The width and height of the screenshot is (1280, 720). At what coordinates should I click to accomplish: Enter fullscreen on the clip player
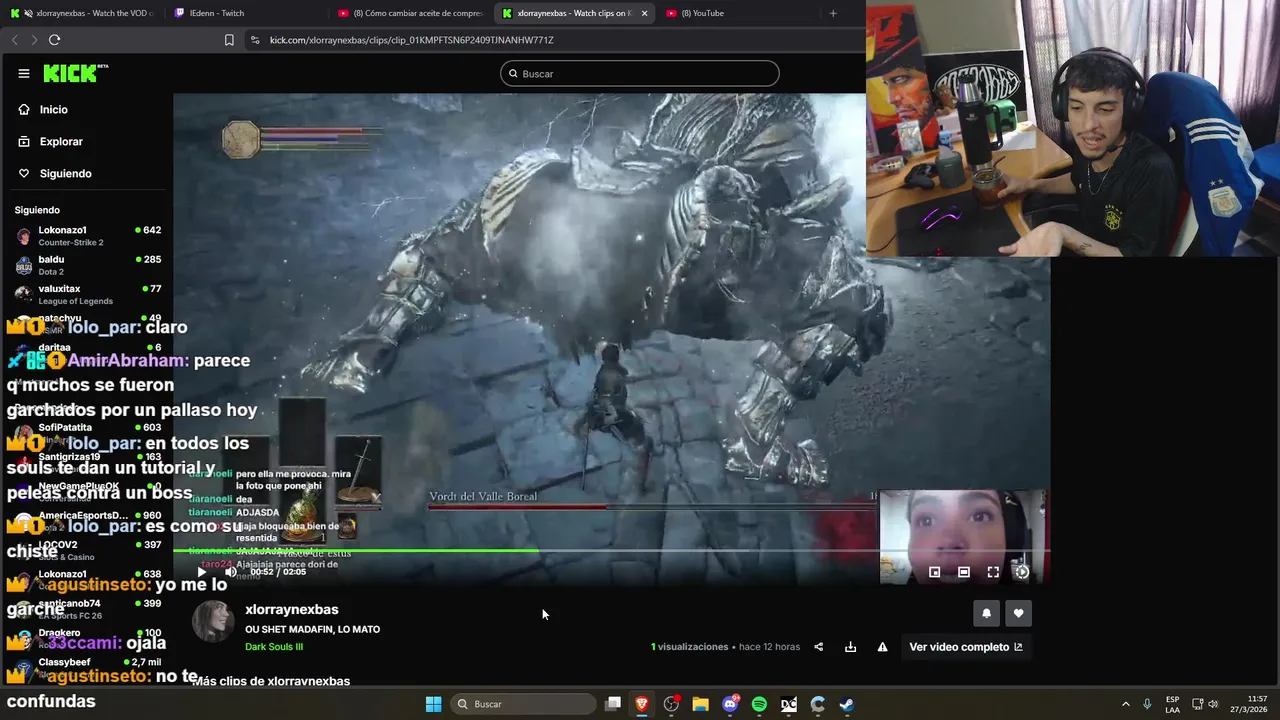tap(993, 572)
